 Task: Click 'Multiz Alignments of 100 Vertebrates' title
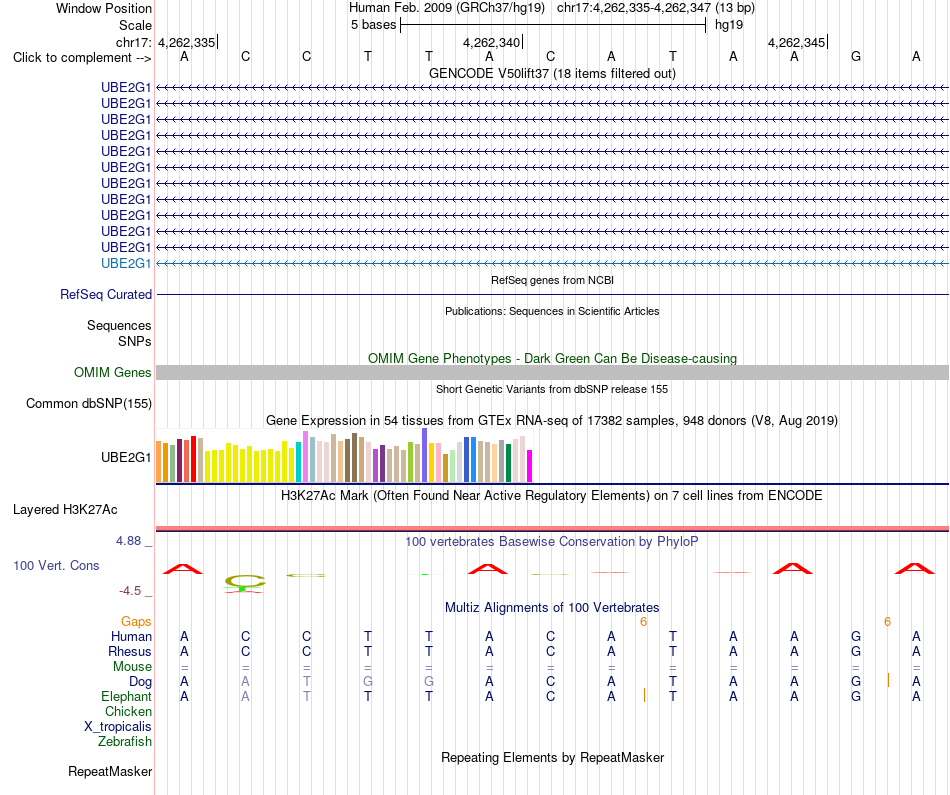(x=552, y=607)
